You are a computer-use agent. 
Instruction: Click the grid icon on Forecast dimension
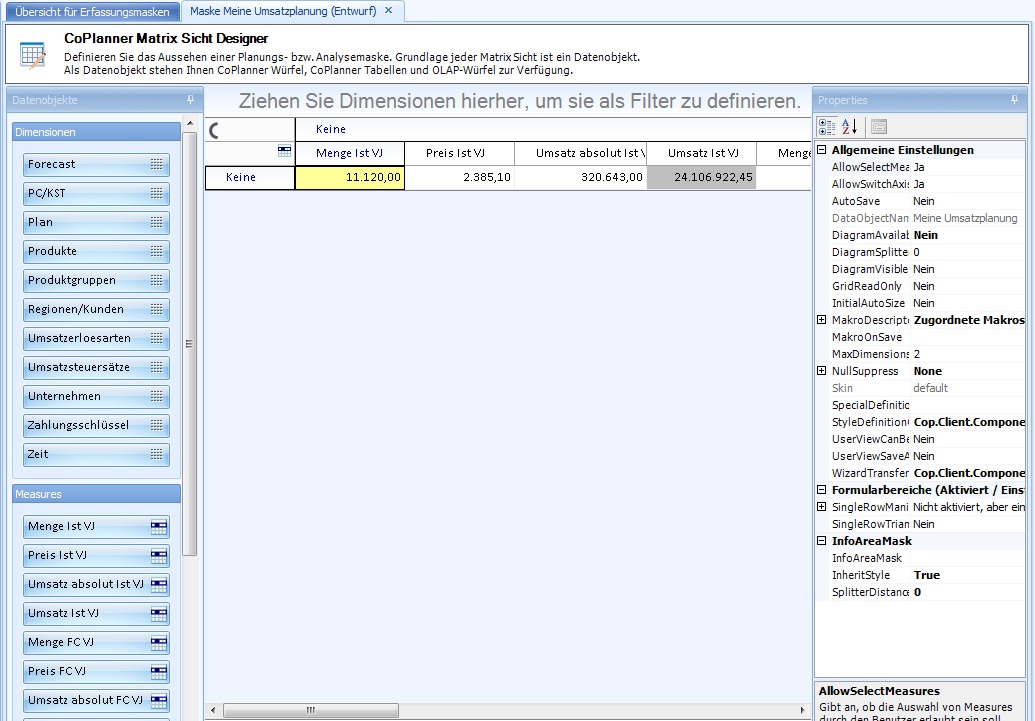click(x=156, y=164)
